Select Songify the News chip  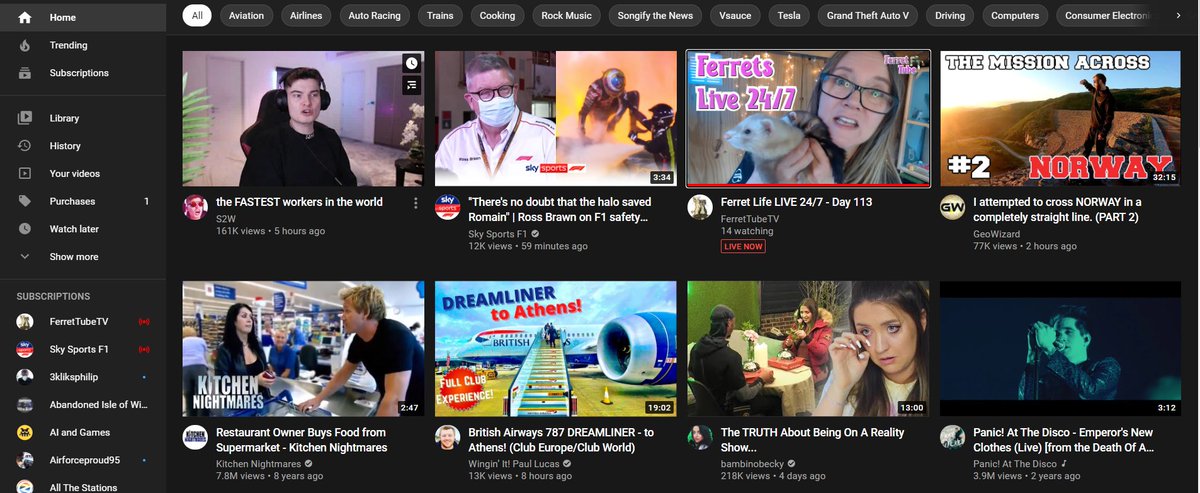click(656, 16)
